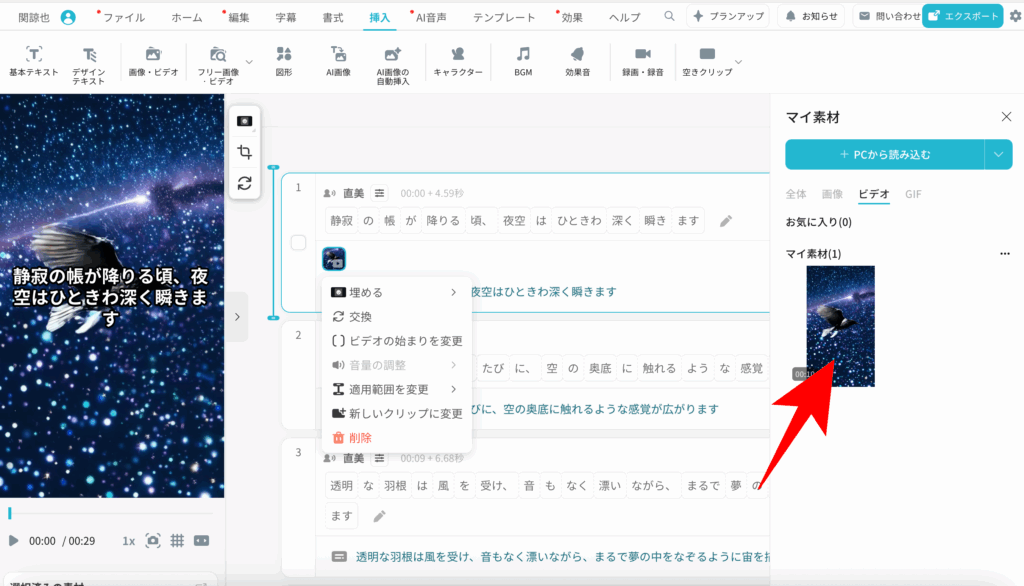Edit clip 3 text with pencil icon
1024x586 pixels.
coord(379,516)
